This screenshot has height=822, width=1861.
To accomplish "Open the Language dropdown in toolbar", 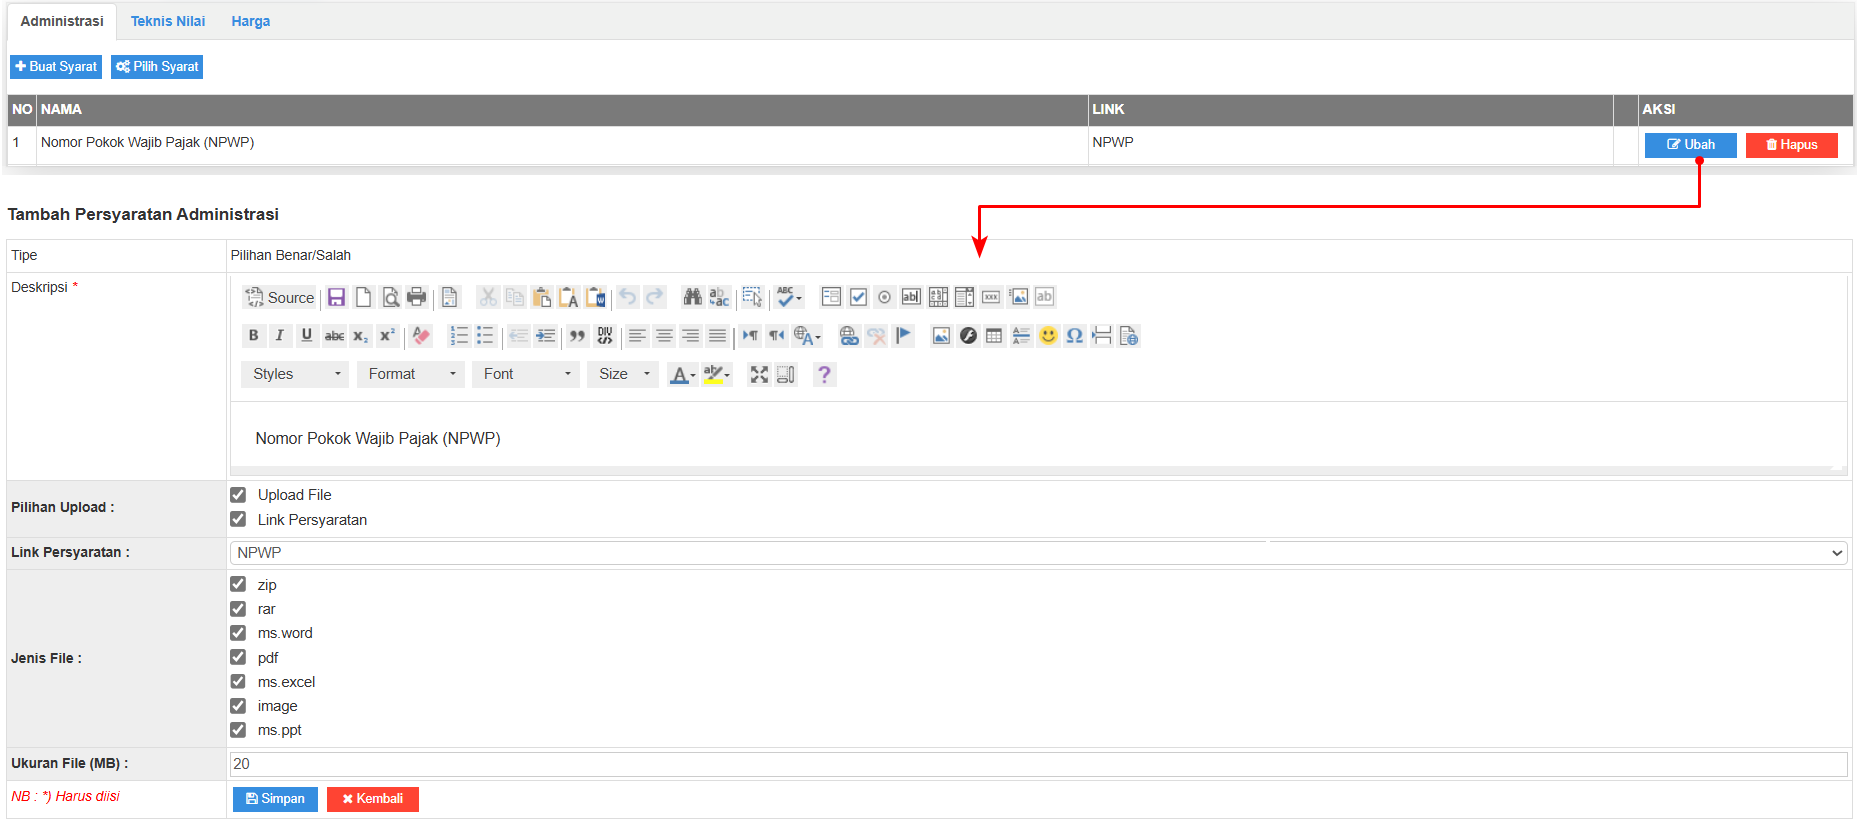I will (808, 336).
